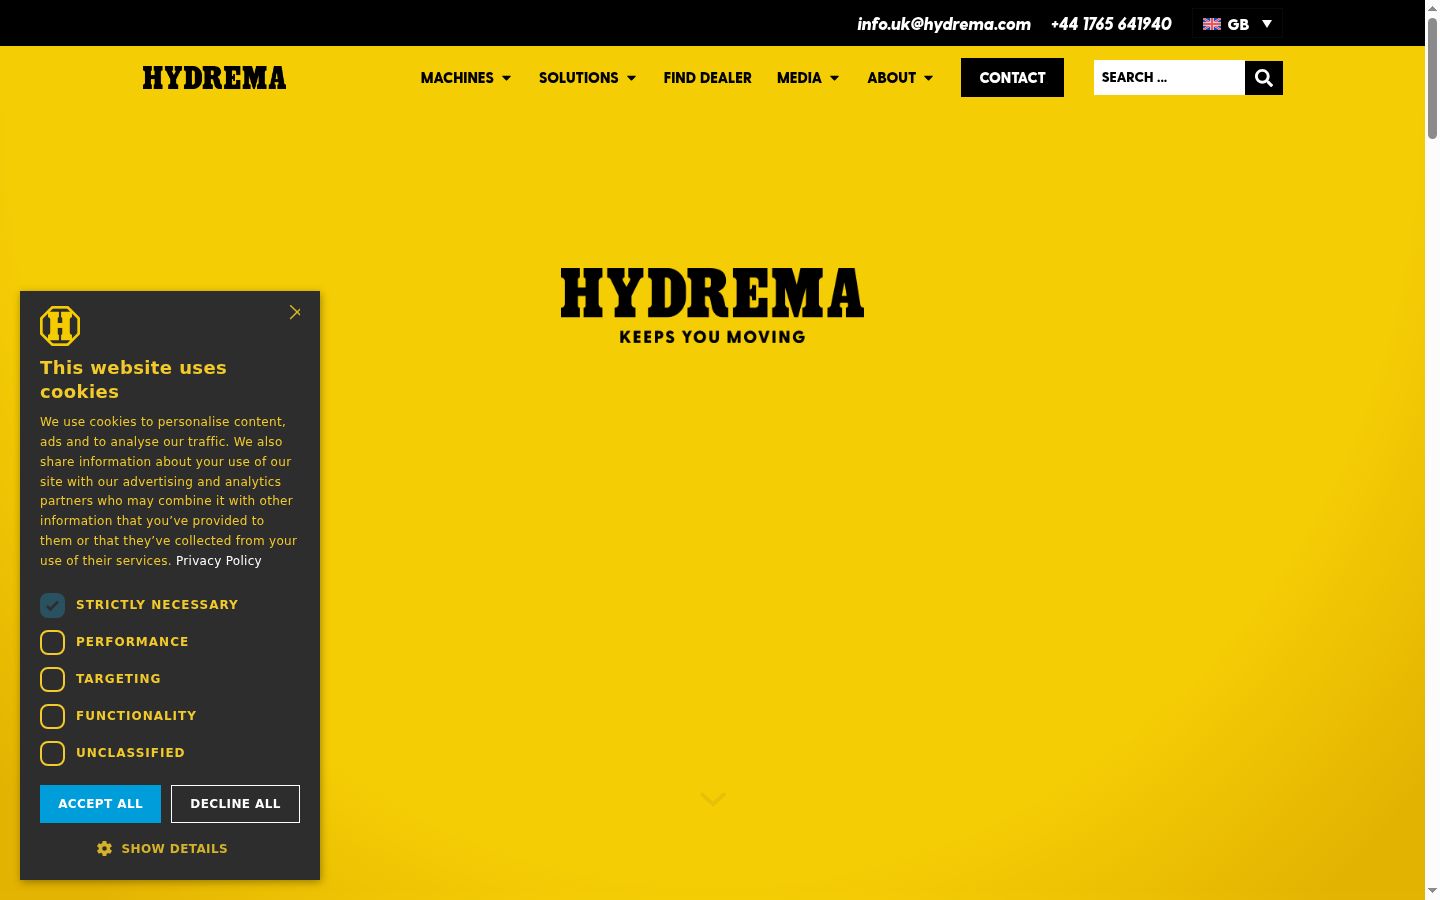Viewport: 1440px width, 900px height.
Task: Click the scrollbar down arrow
Action: click(x=1432, y=890)
